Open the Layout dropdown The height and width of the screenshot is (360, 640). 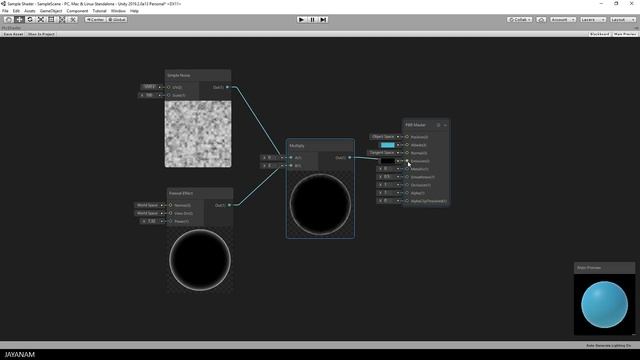pos(623,20)
